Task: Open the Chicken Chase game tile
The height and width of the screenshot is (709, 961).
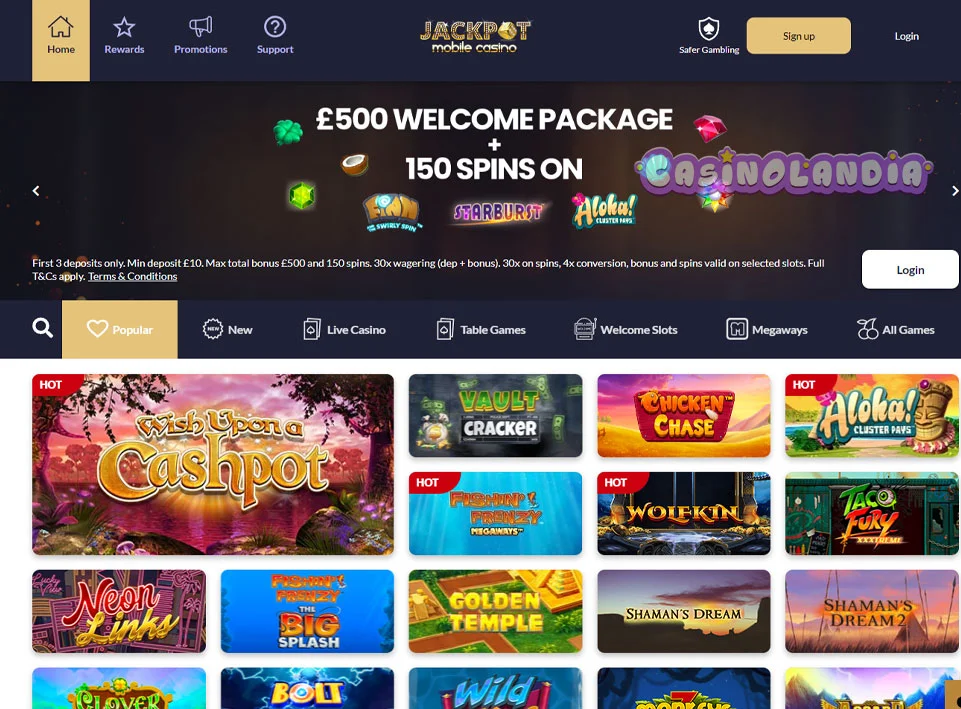Action: (x=683, y=415)
